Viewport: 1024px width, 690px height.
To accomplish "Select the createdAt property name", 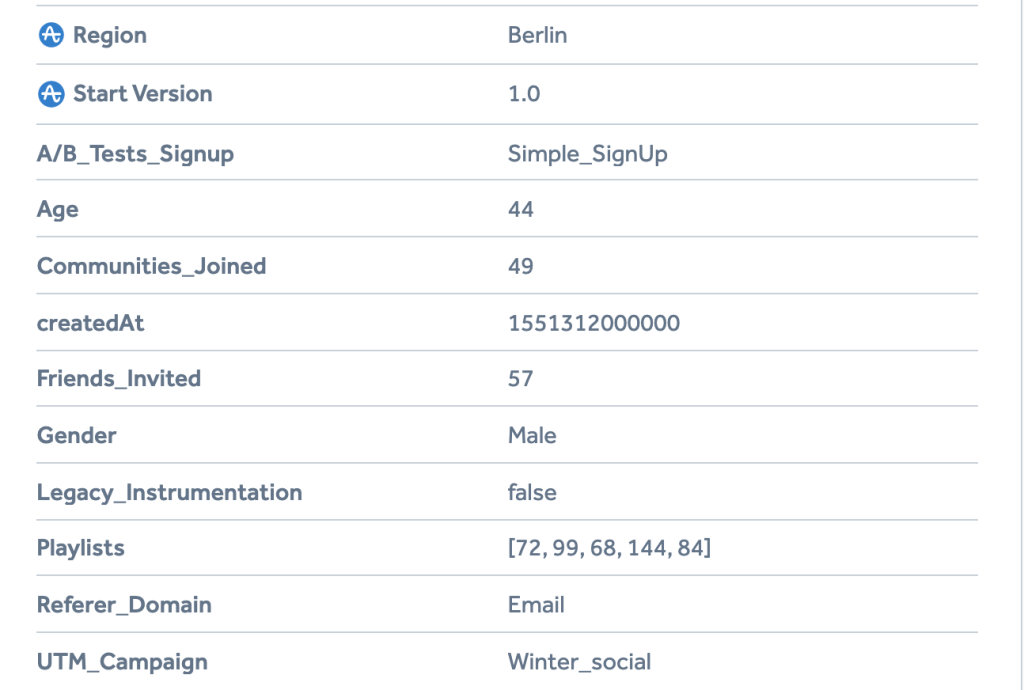I will click(x=90, y=323).
